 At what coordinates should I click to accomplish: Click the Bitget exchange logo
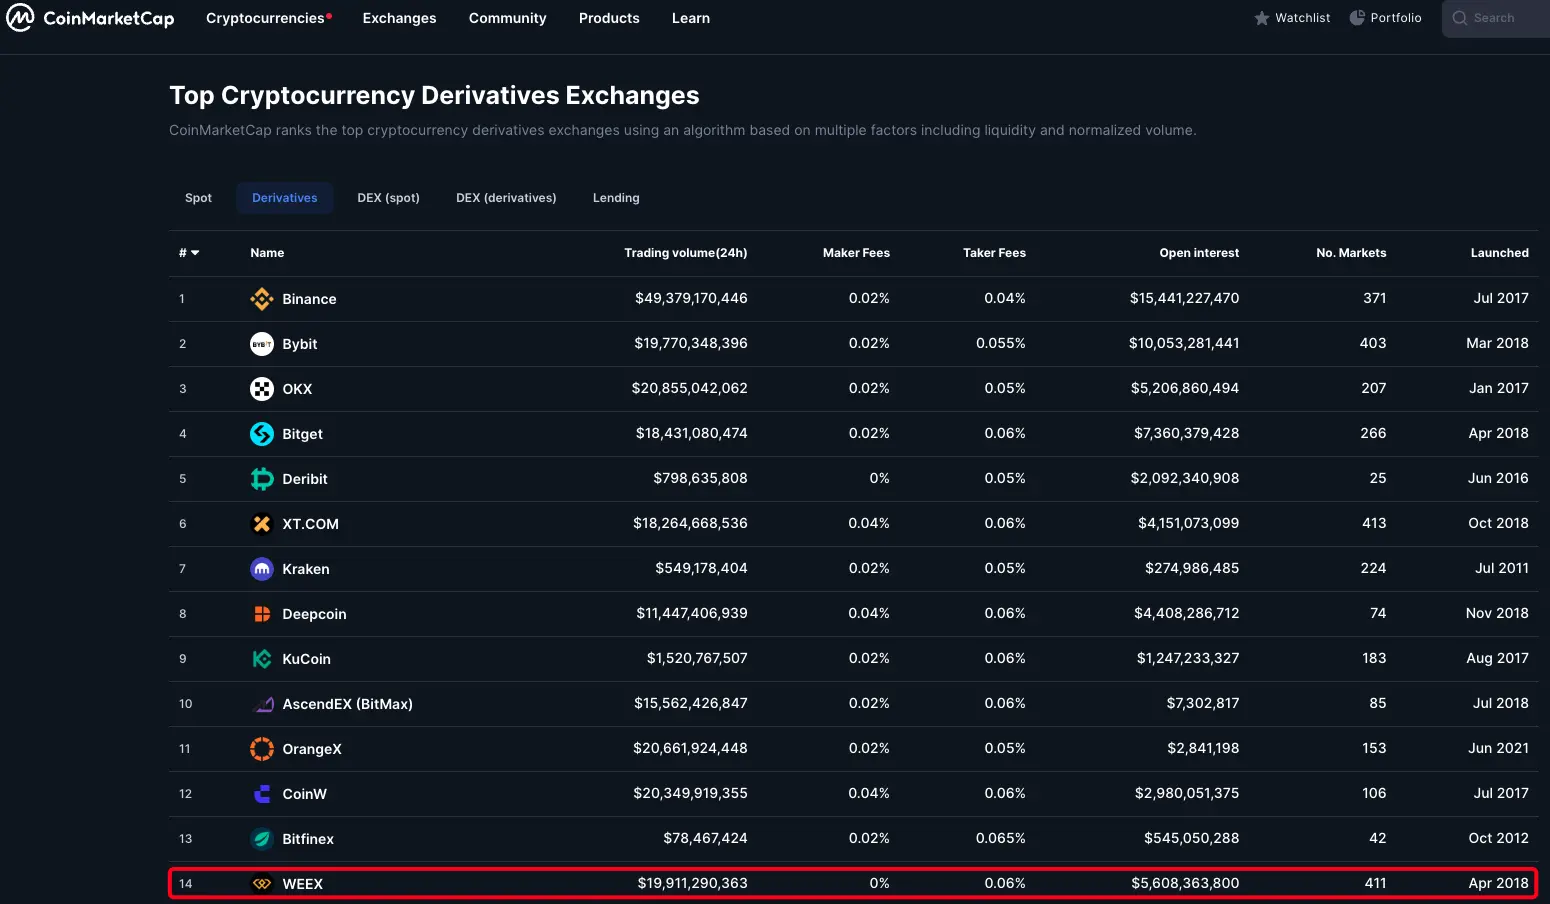point(262,434)
